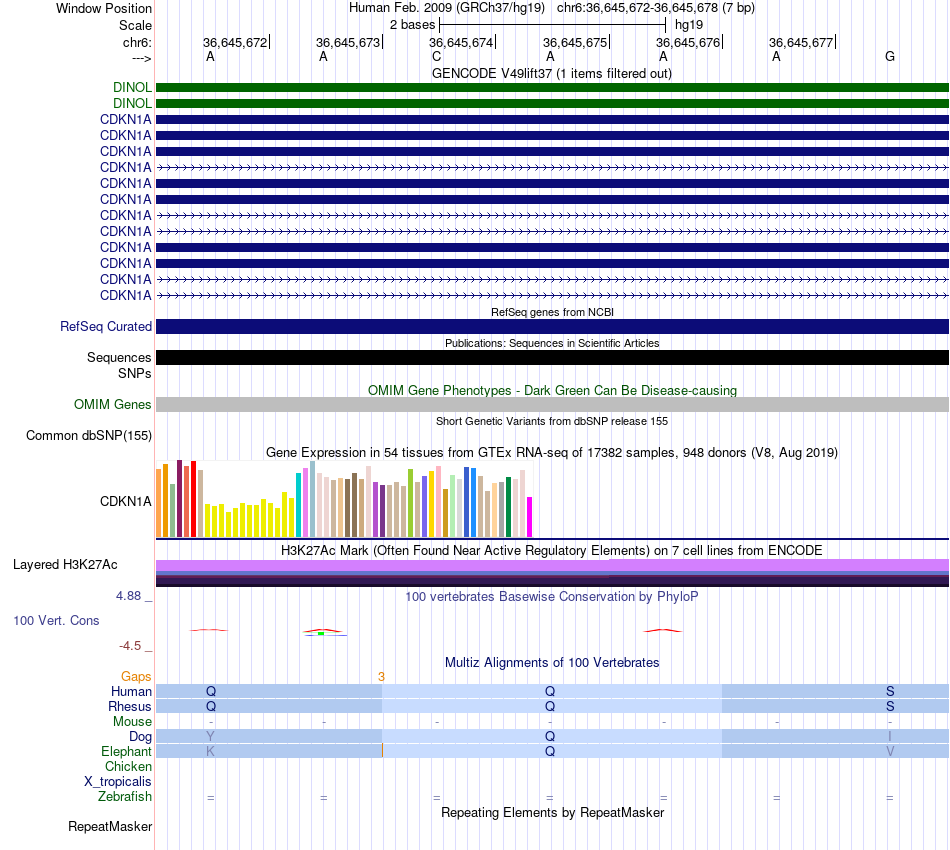
Task: Click the 'Short Genetic Variants from dbSNP' title
Action: 552,421
